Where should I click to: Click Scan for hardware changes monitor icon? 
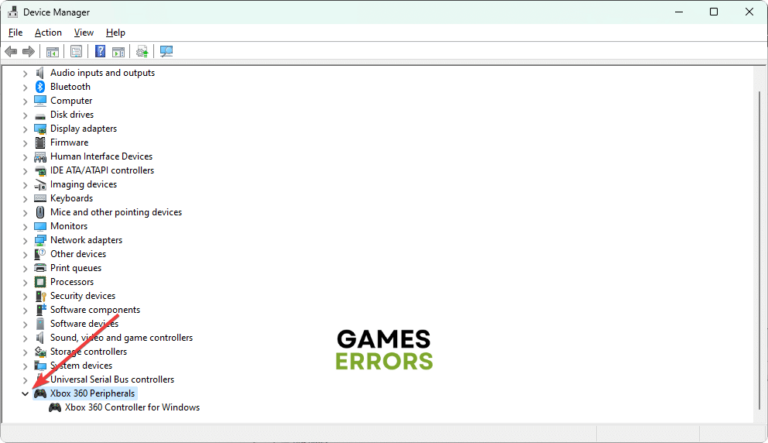click(x=166, y=51)
